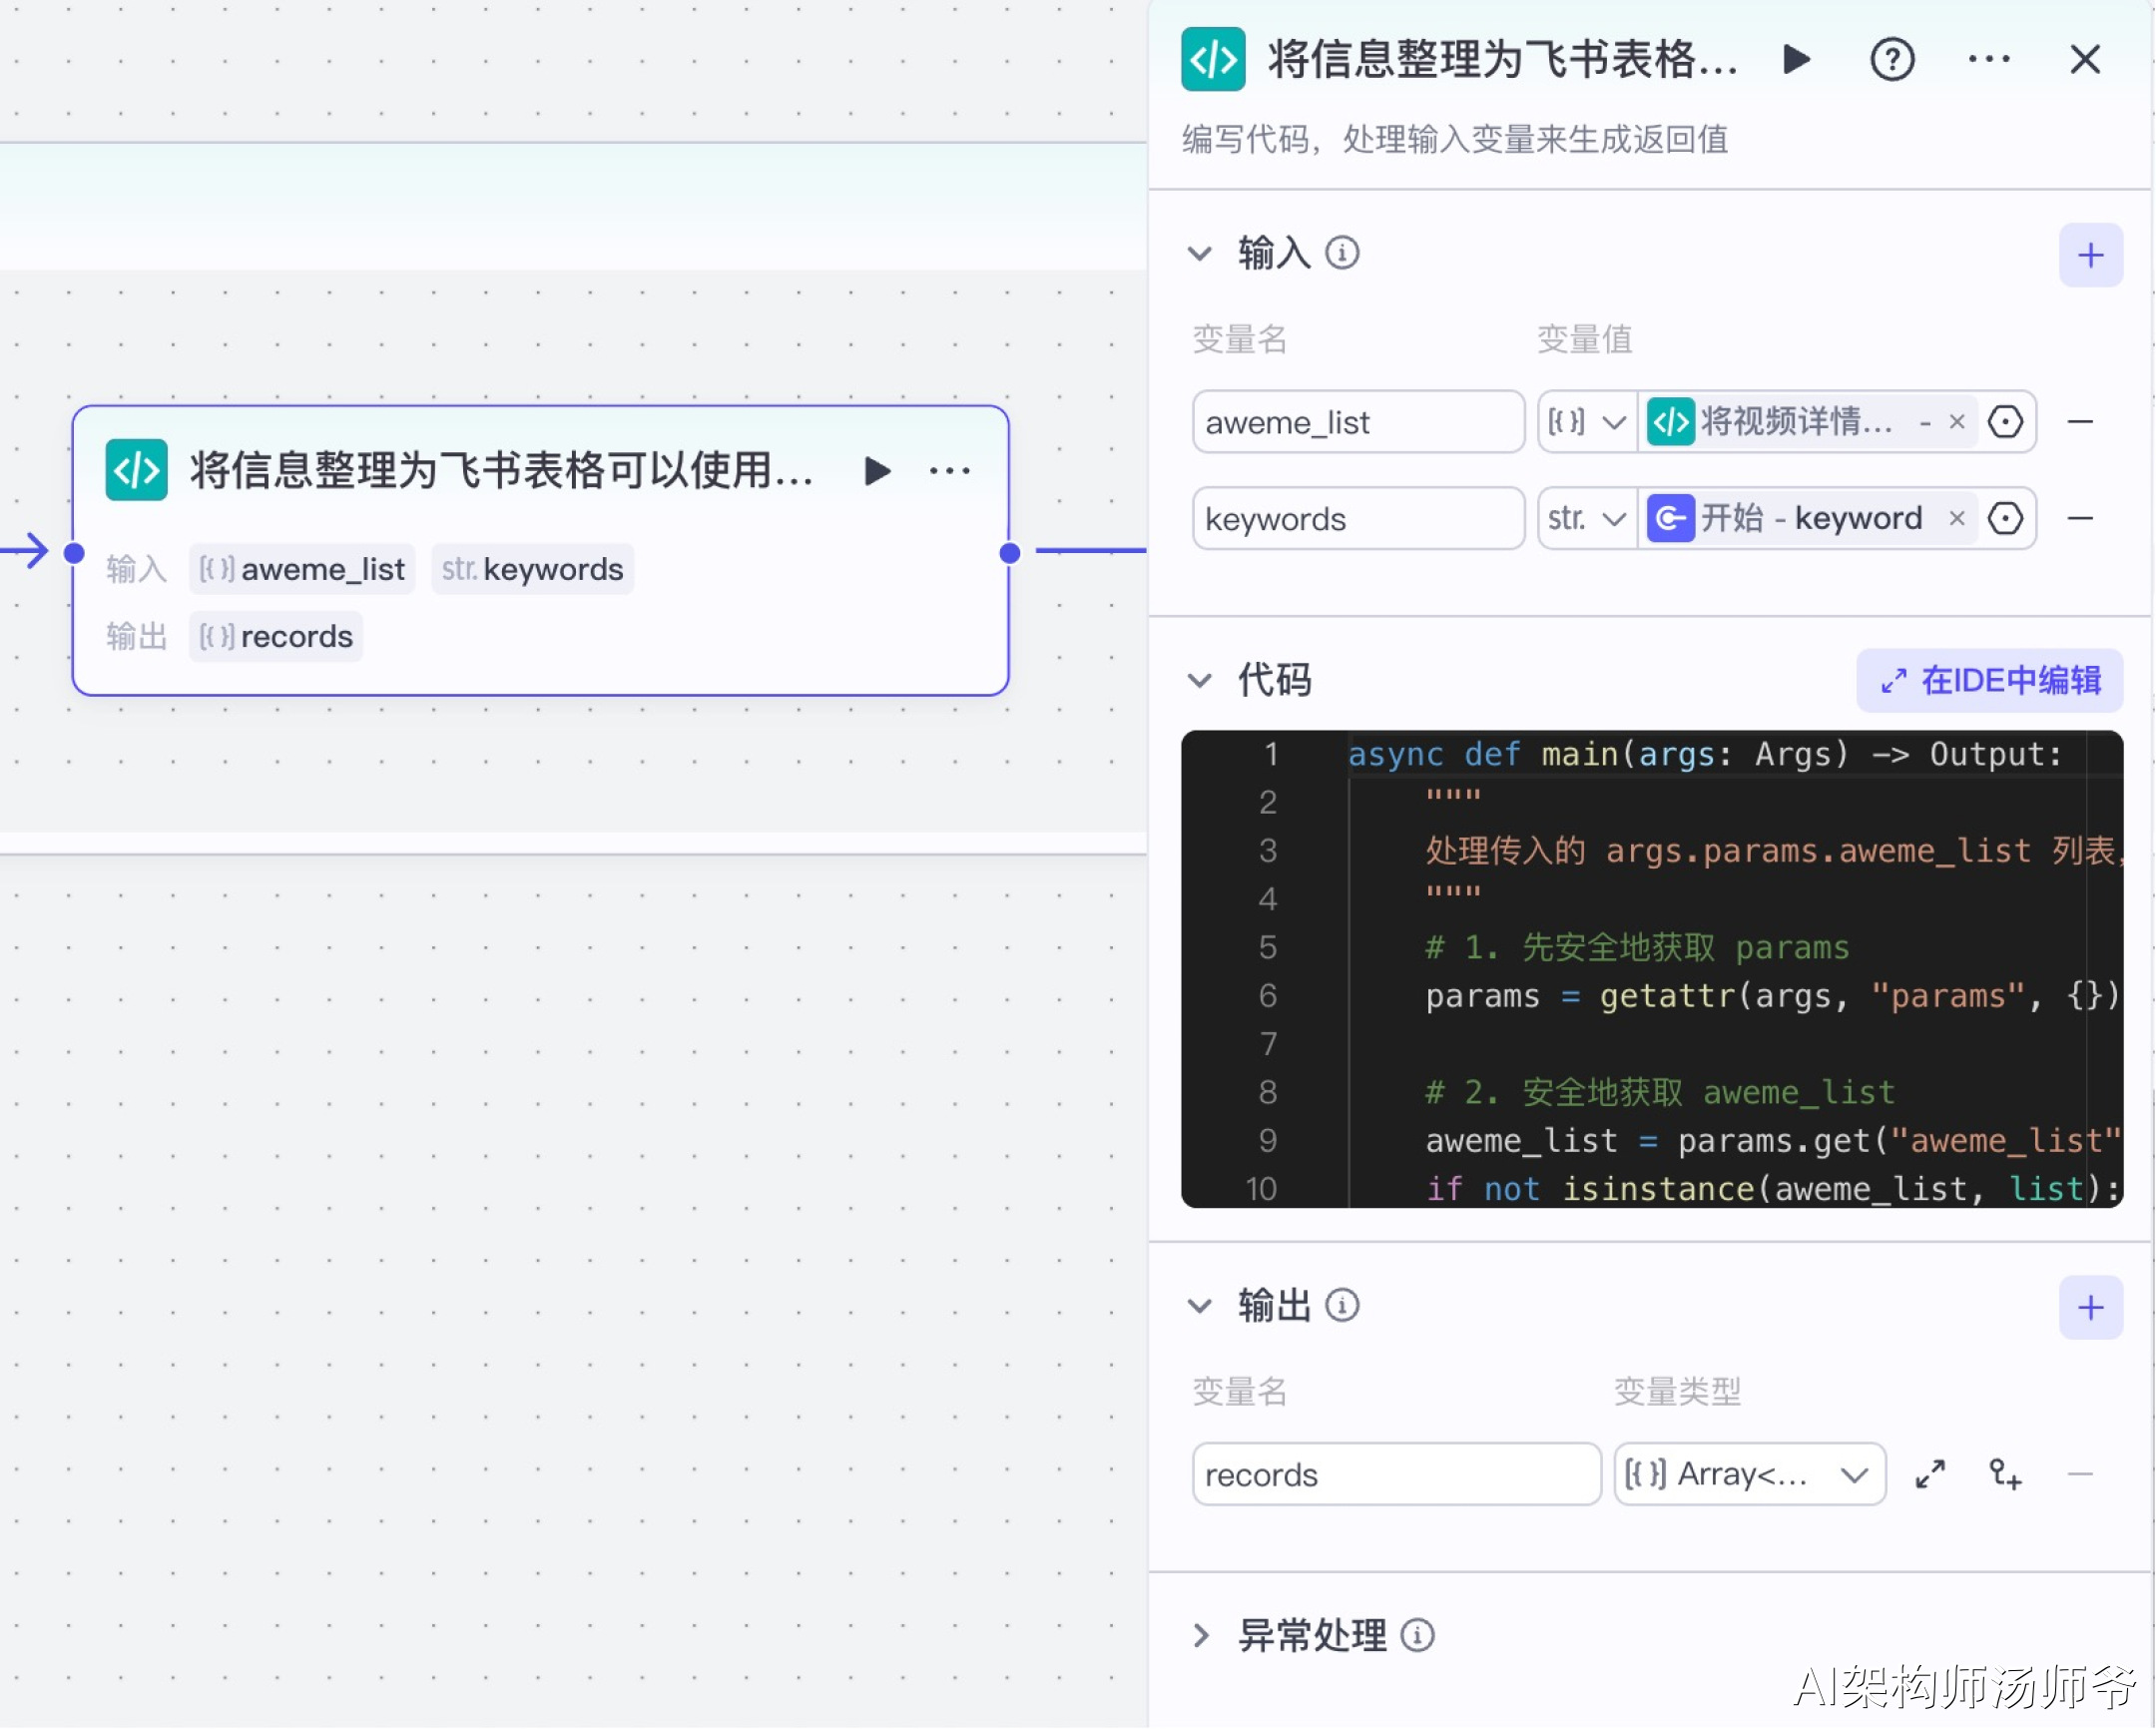The height and width of the screenshot is (1729, 2156).
Task: Add child field to records output
Action: 2005,1475
